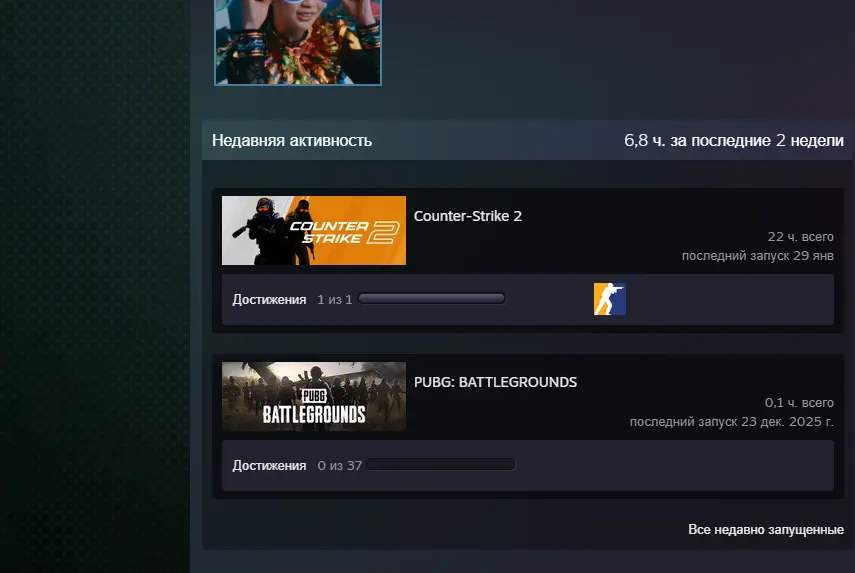
Task: Open the Counter-Strike 2 game title link
Action: [468, 216]
